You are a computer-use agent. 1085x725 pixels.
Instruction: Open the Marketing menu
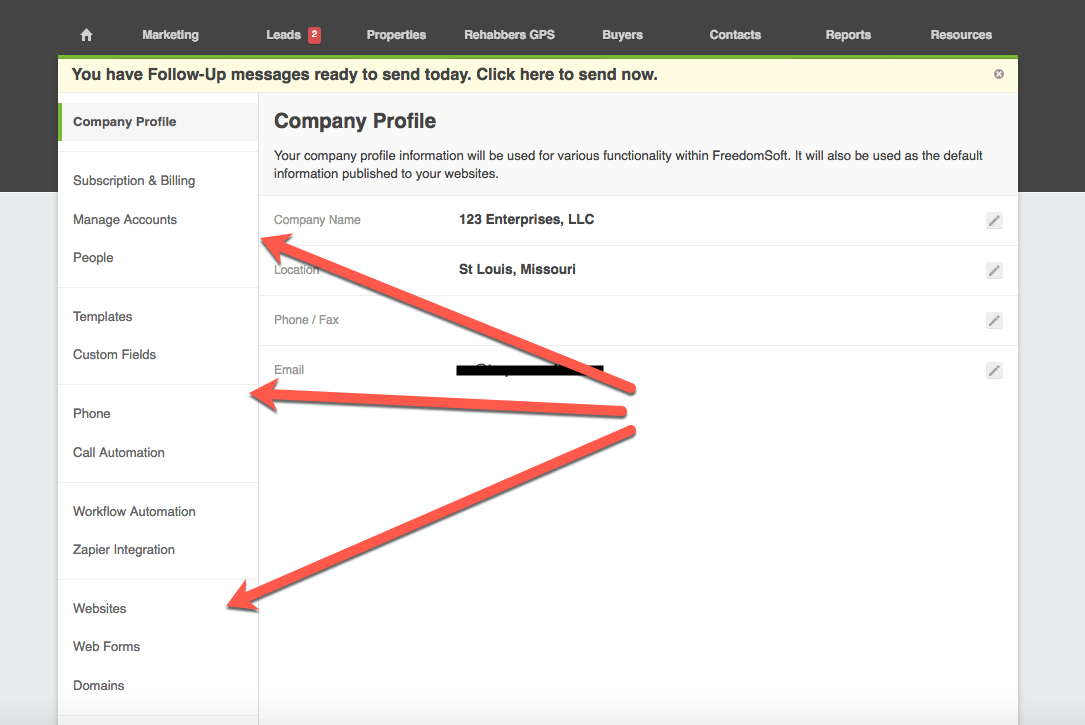click(170, 35)
